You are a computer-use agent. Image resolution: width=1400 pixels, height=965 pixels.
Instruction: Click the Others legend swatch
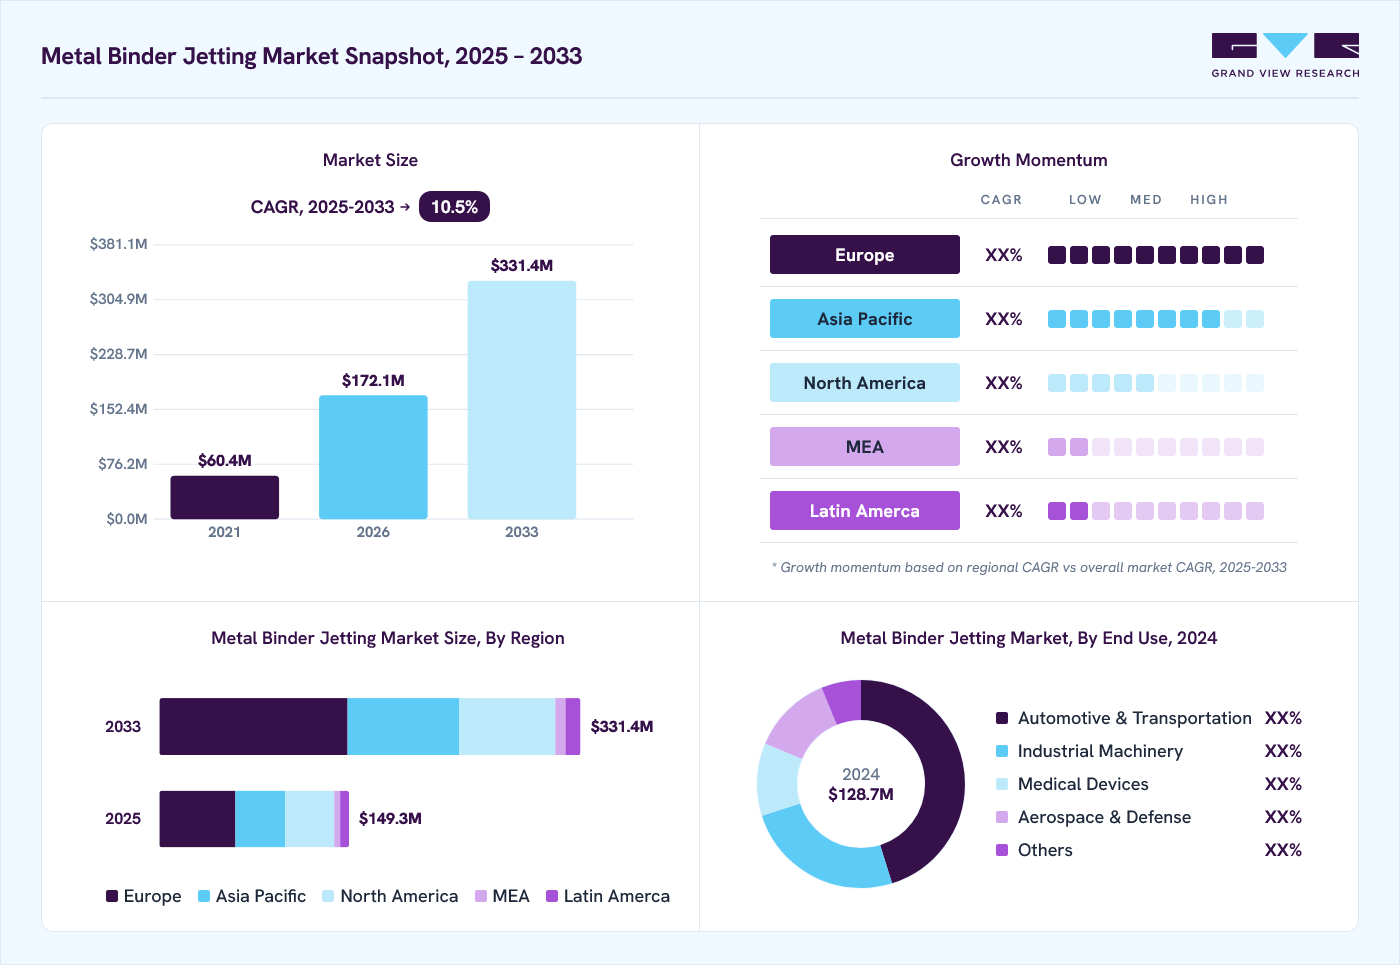(x=1002, y=850)
